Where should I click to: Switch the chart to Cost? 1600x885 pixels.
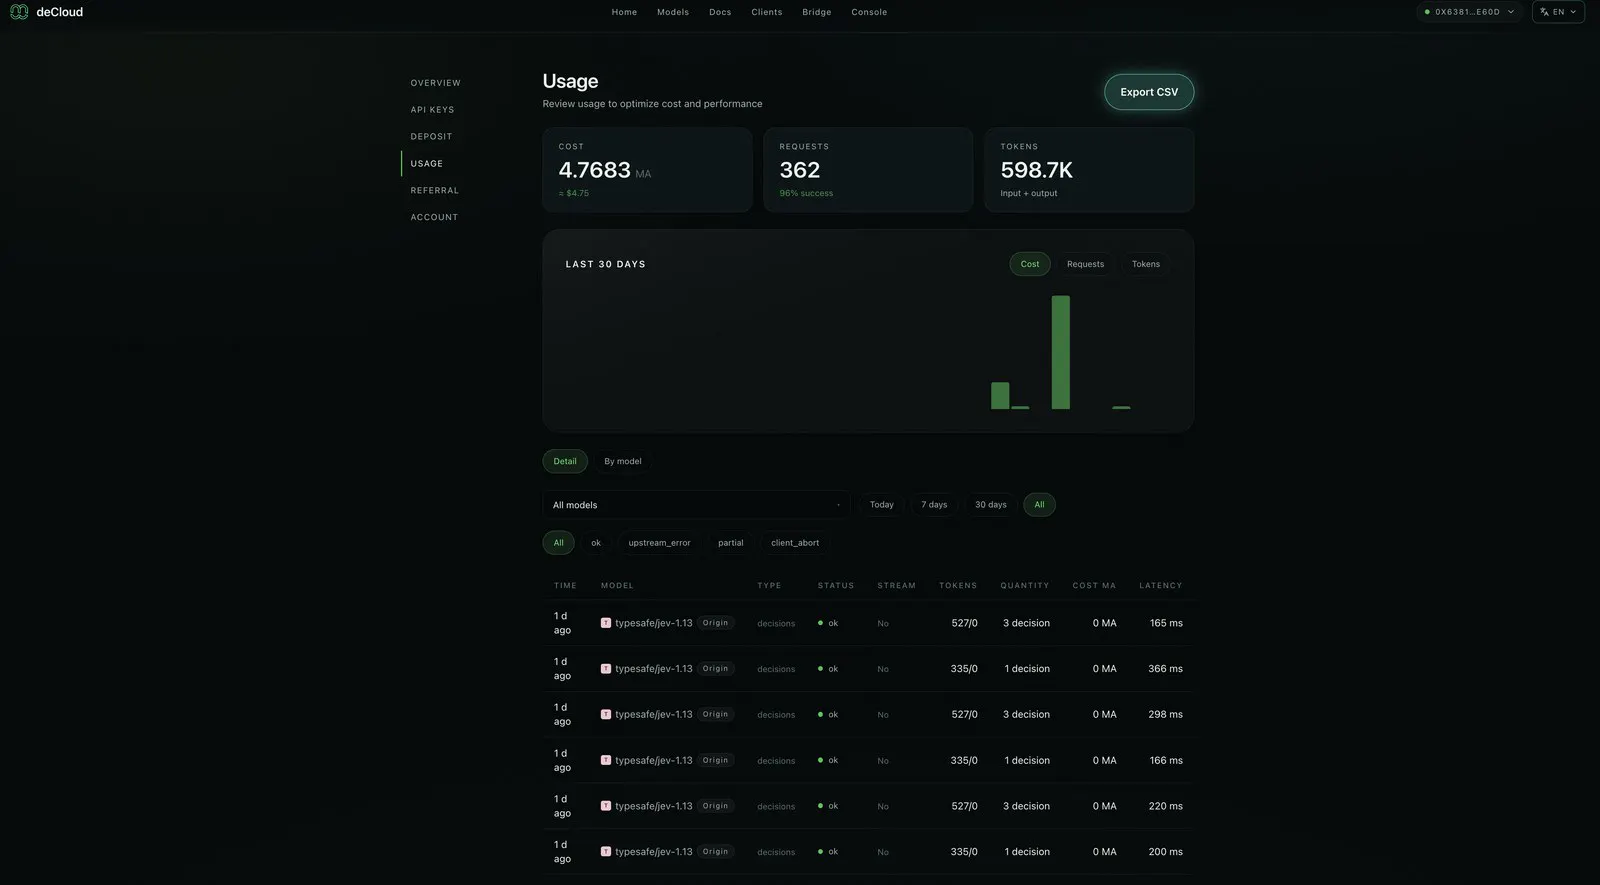point(1030,264)
